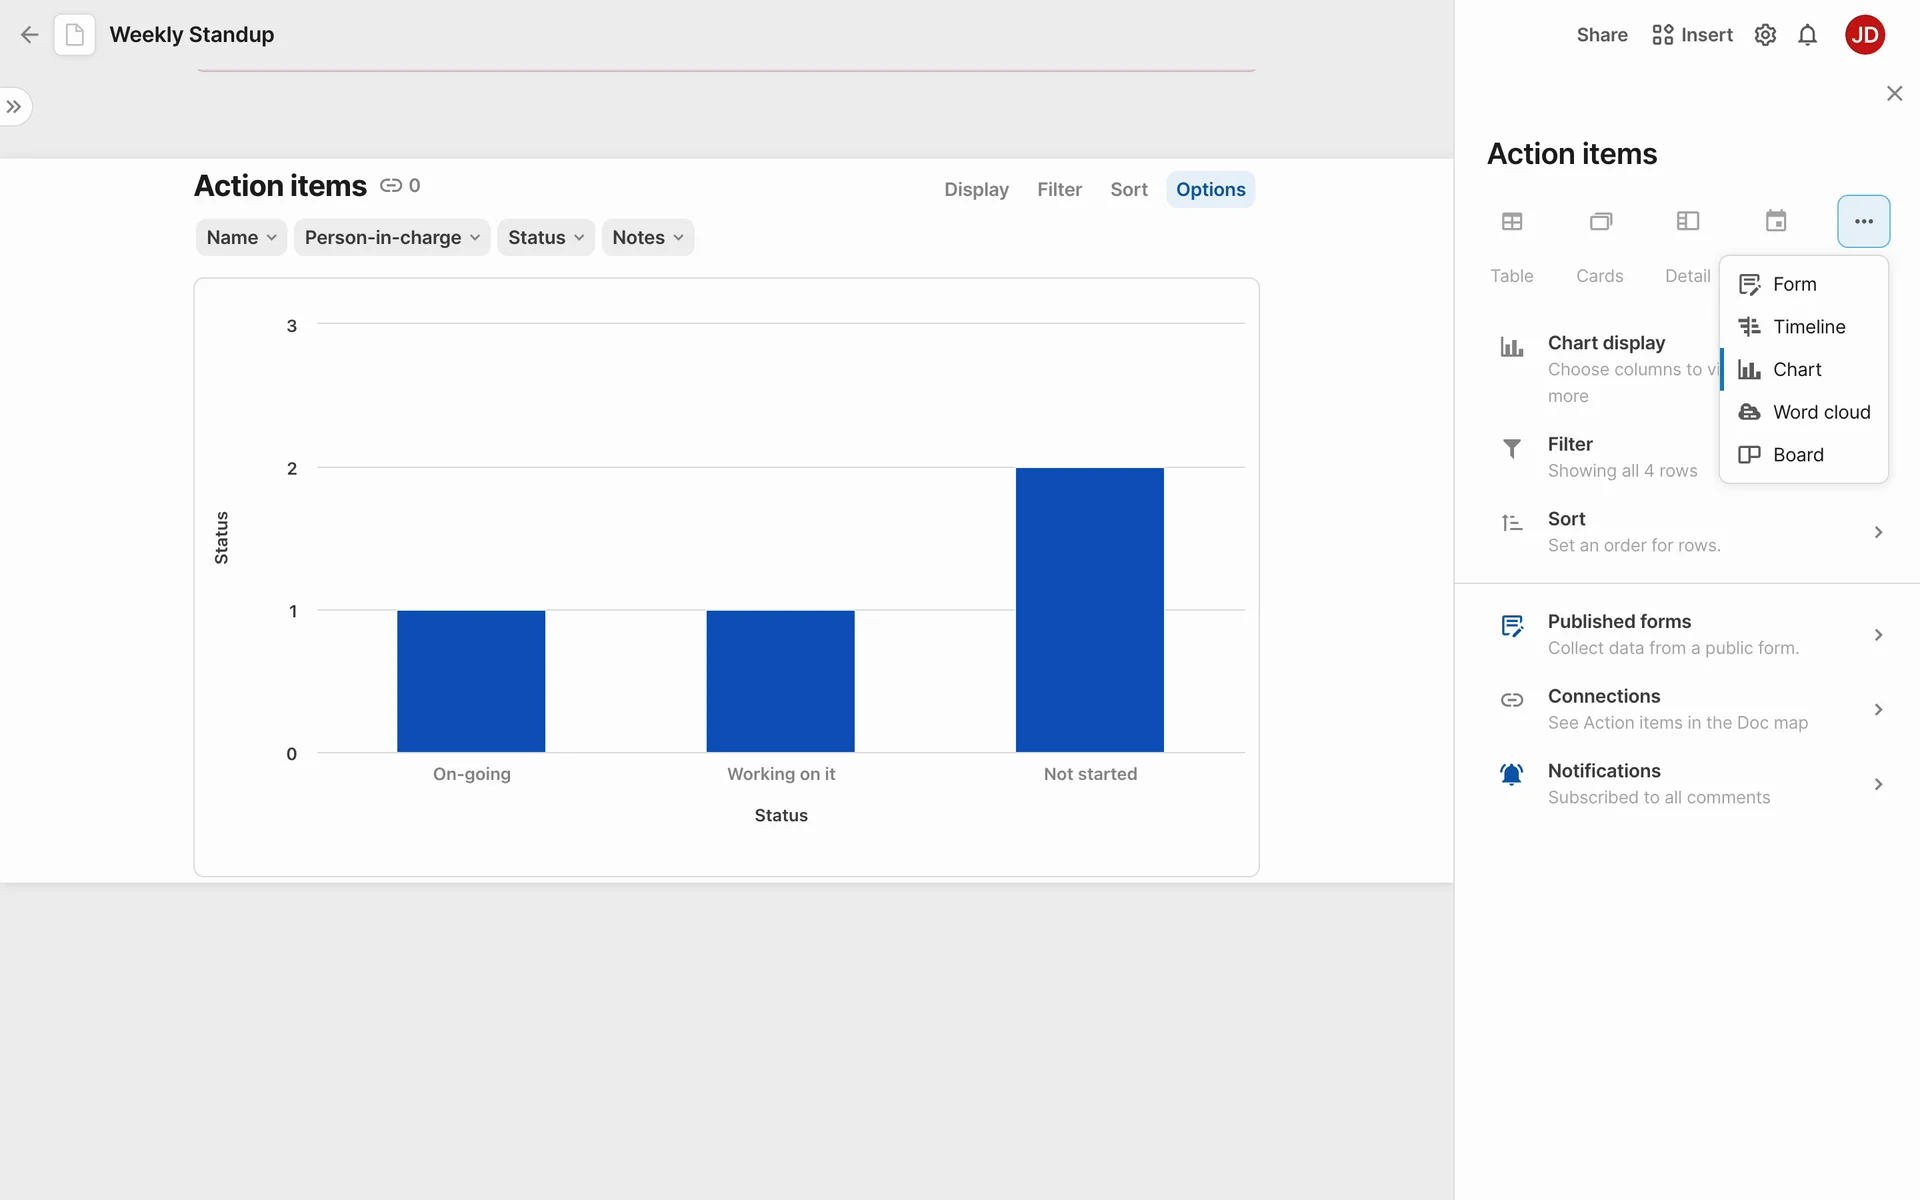The width and height of the screenshot is (1920, 1200).
Task: Open the Notes column dropdown
Action: [x=648, y=238]
